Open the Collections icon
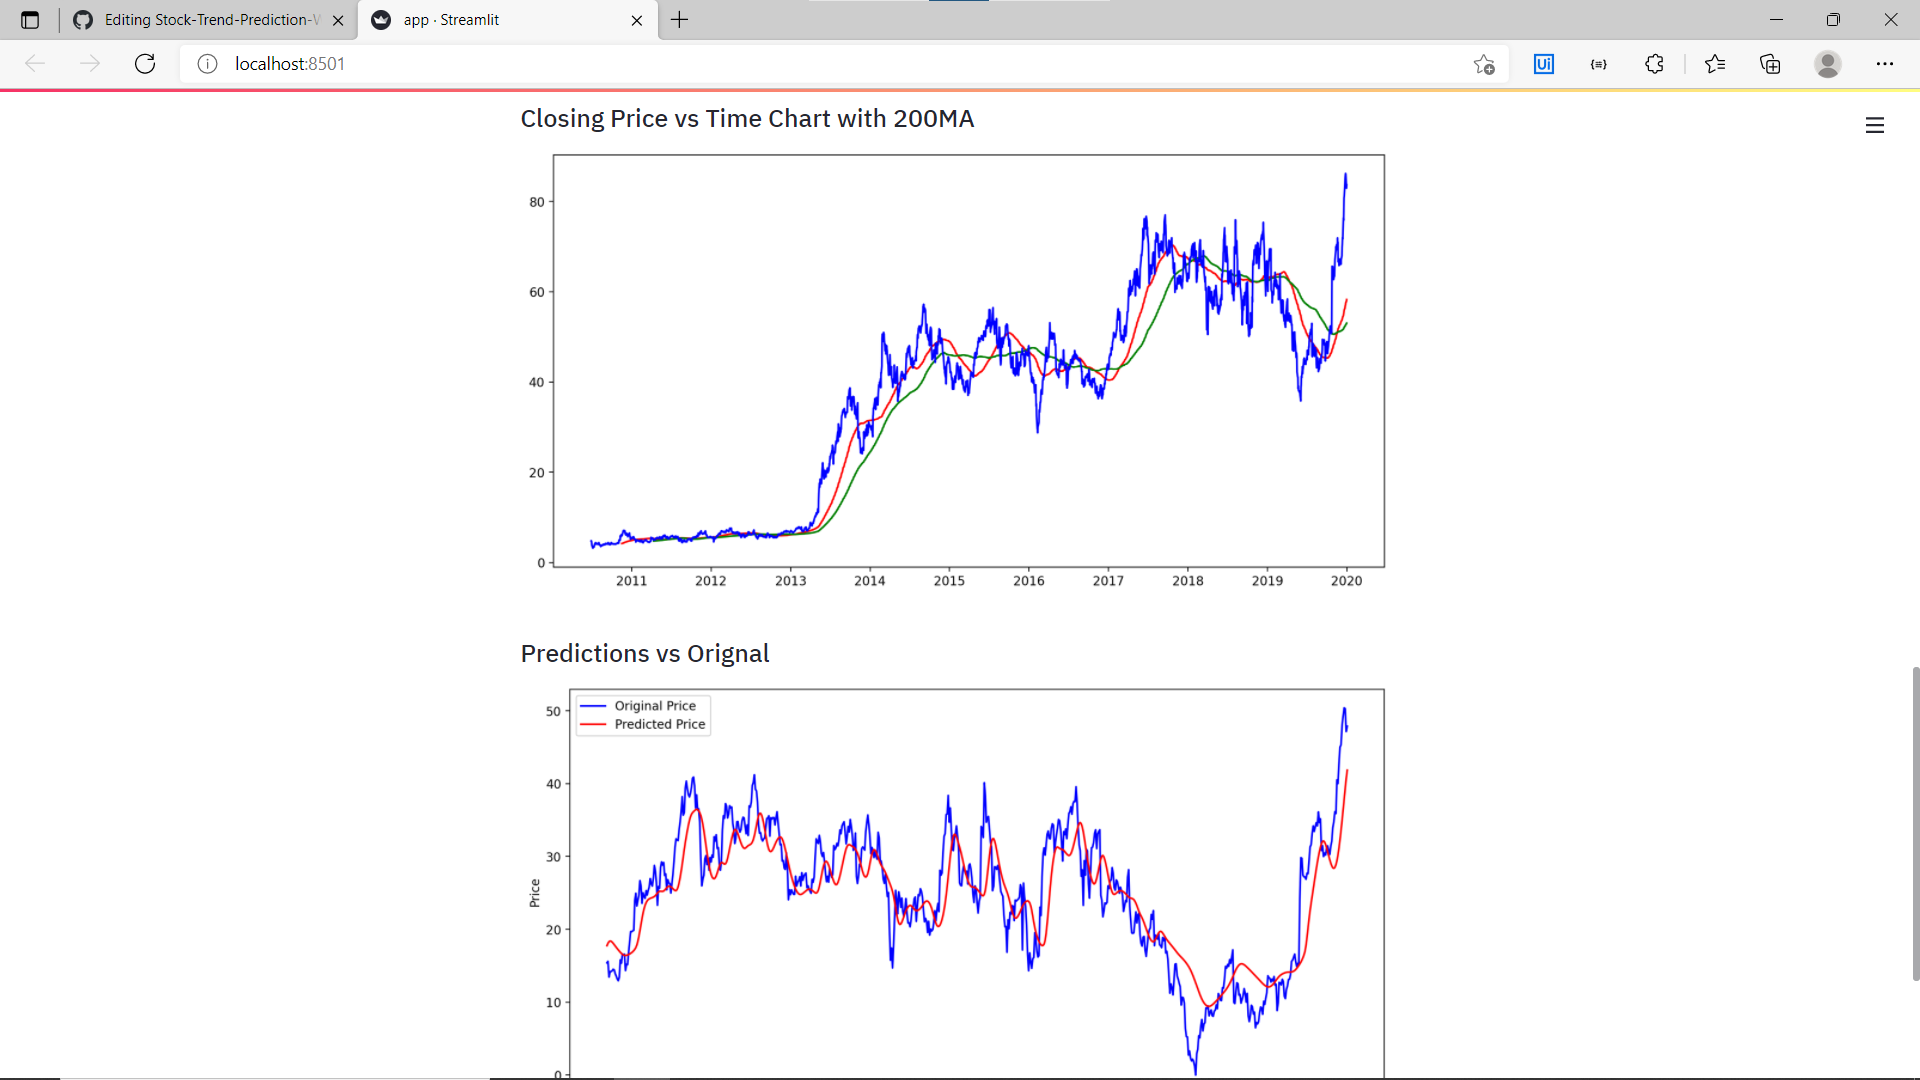1920x1080 pixels. (x=1770, y=64)
